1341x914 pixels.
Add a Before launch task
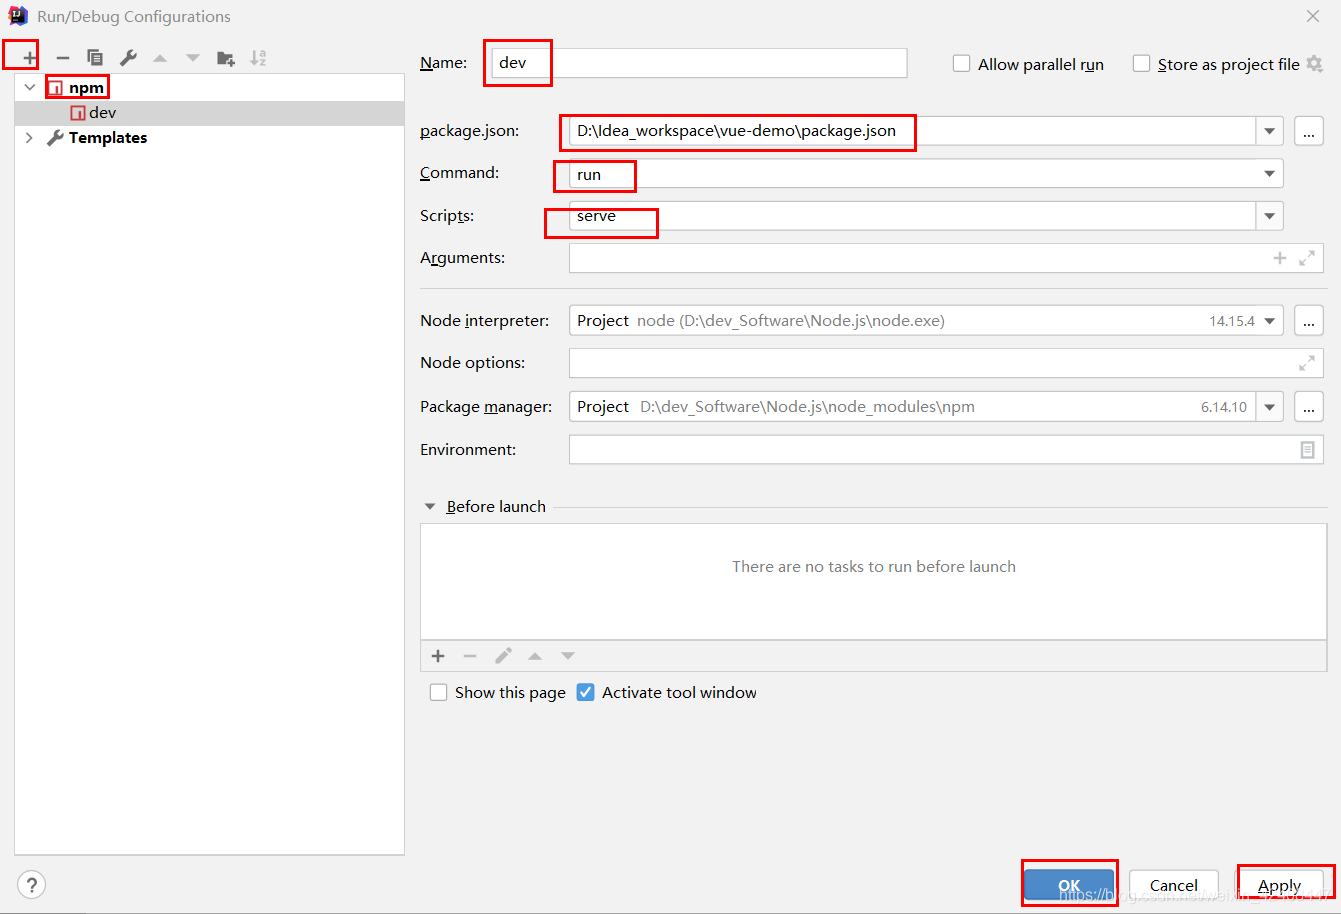(x=438, y=656)
